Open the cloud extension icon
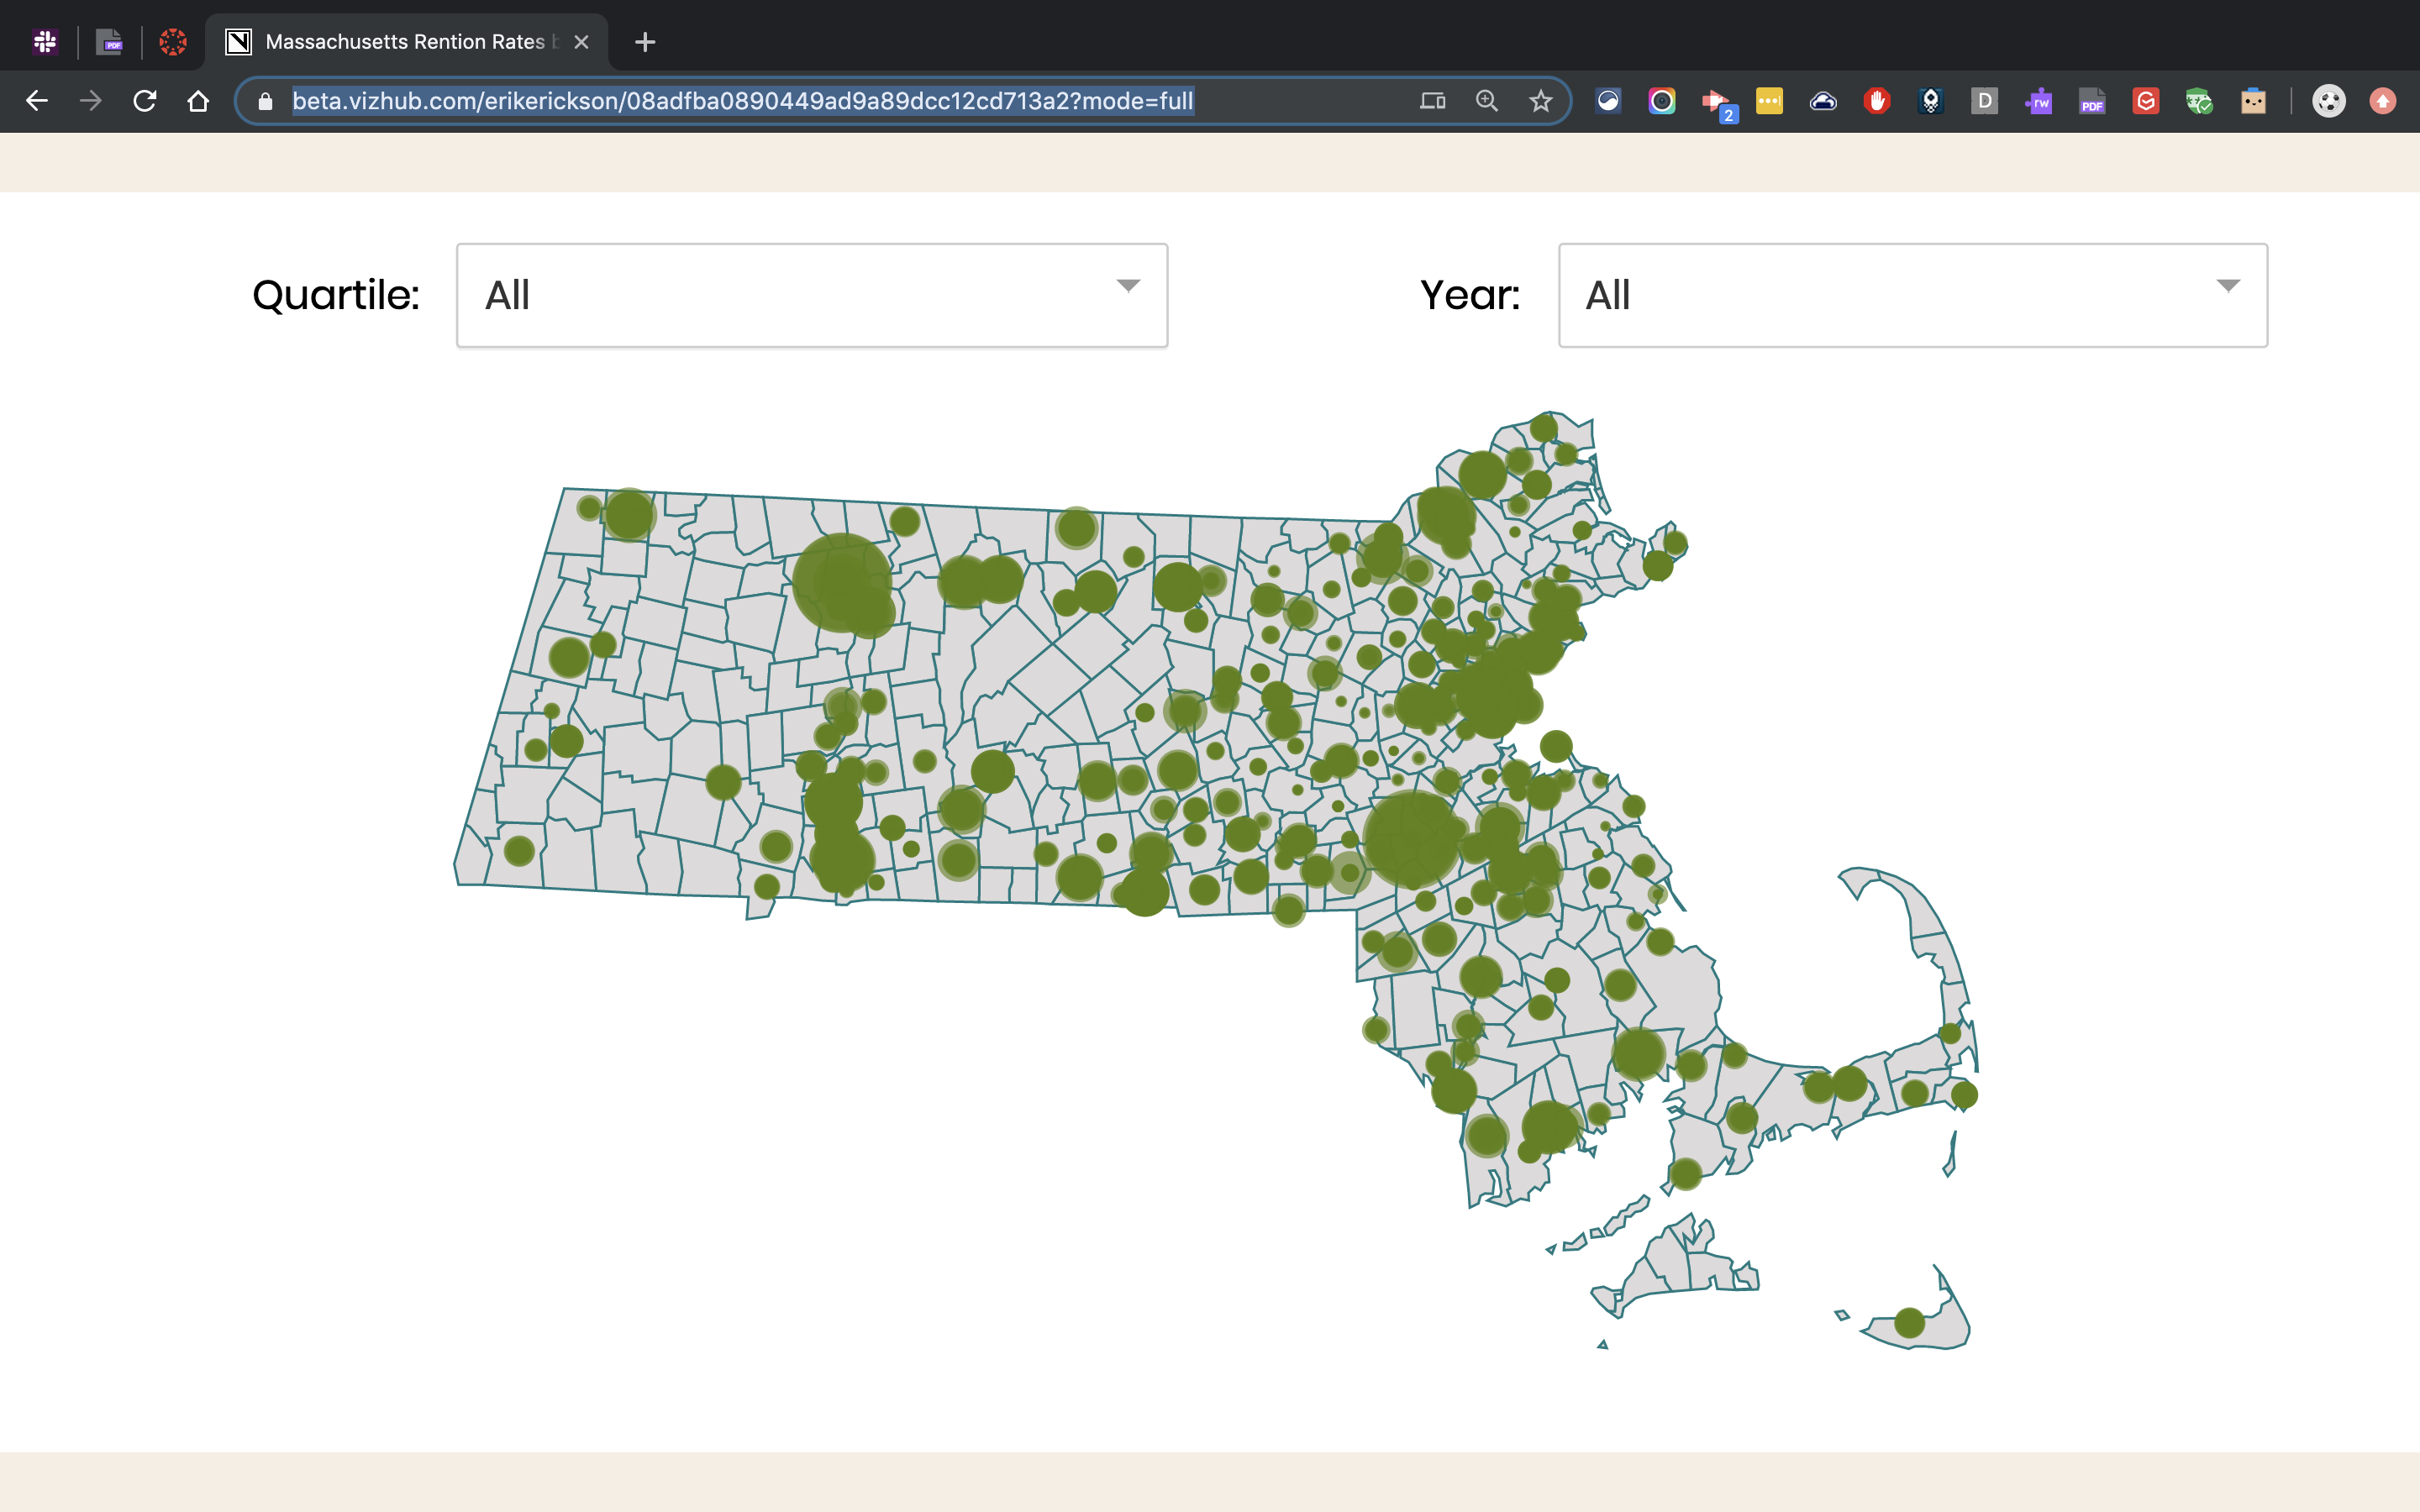2420x1512 pixels. pos(1823,101)
